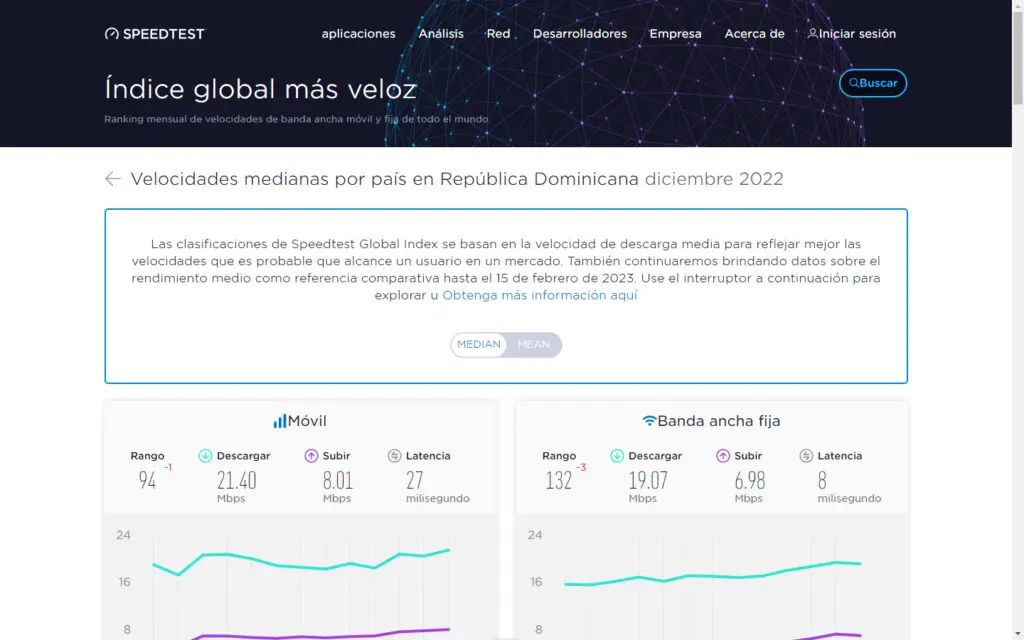Click the 'Índice global más veloz' heading
The height and width of the screenshot is (640, 1024).
(261, 89)
